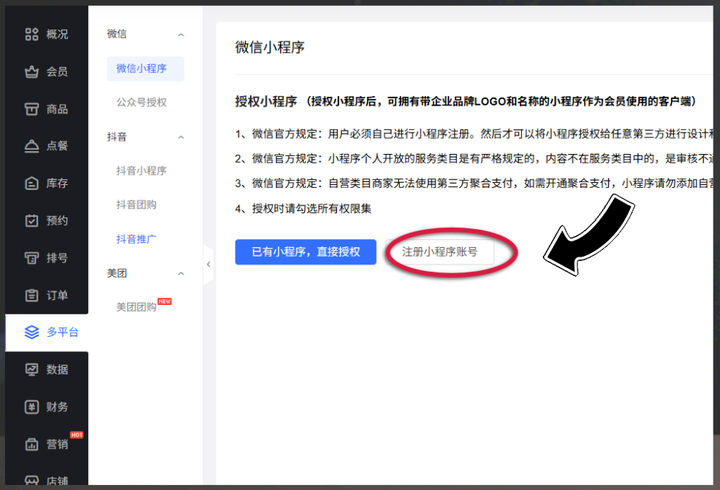Open 数据 menu label
720x490 pixels.
pos(57,369)
